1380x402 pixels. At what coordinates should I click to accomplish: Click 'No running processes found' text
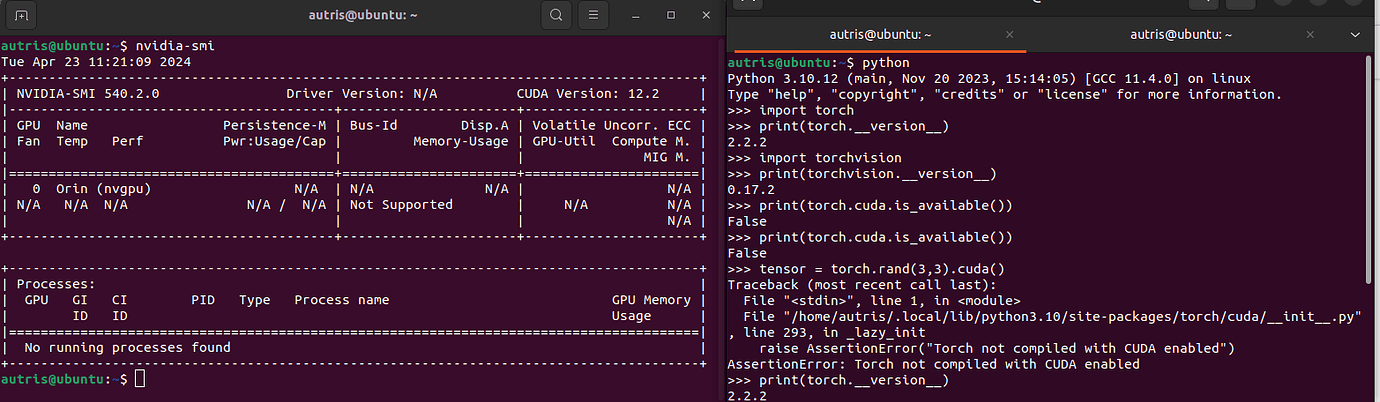click(127, 348)
